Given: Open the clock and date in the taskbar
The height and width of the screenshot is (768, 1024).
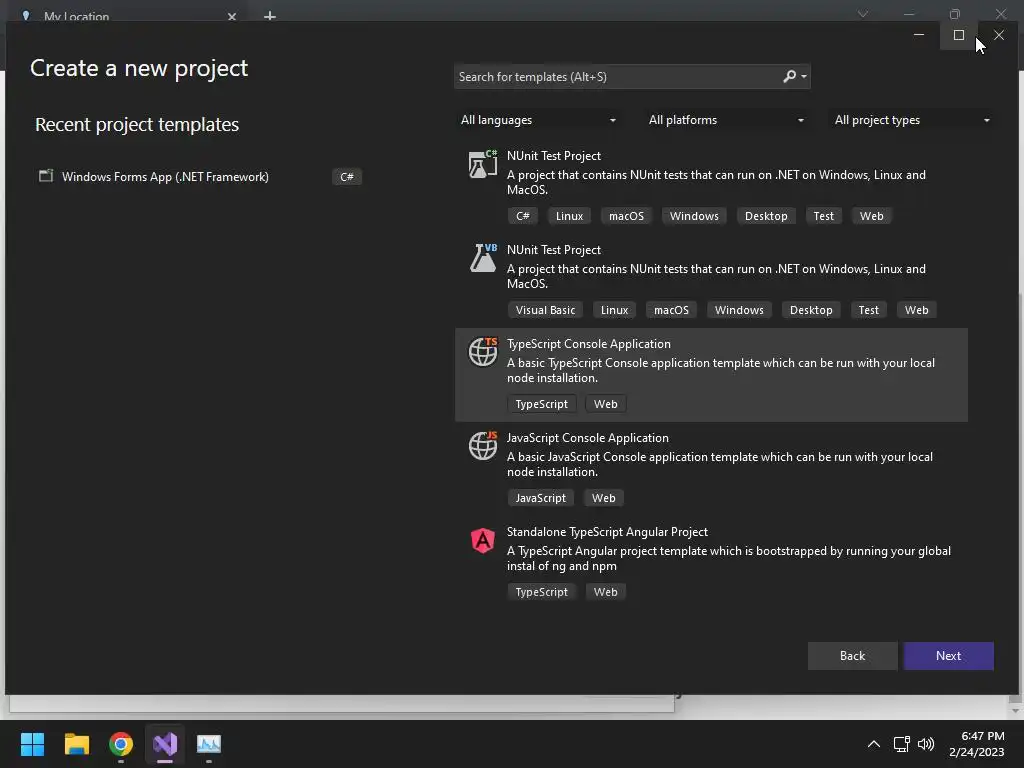Looking at the screenshot, I should (976, 744).
